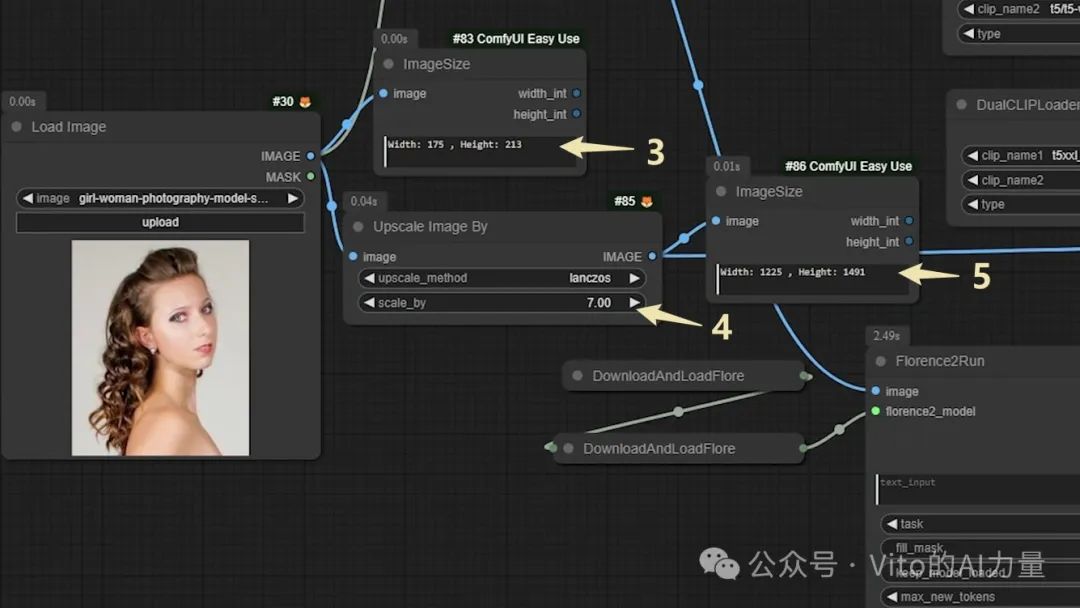1080x608 pixels.
Task: Click width_int output socket on node #86
Action: [909, 221]
